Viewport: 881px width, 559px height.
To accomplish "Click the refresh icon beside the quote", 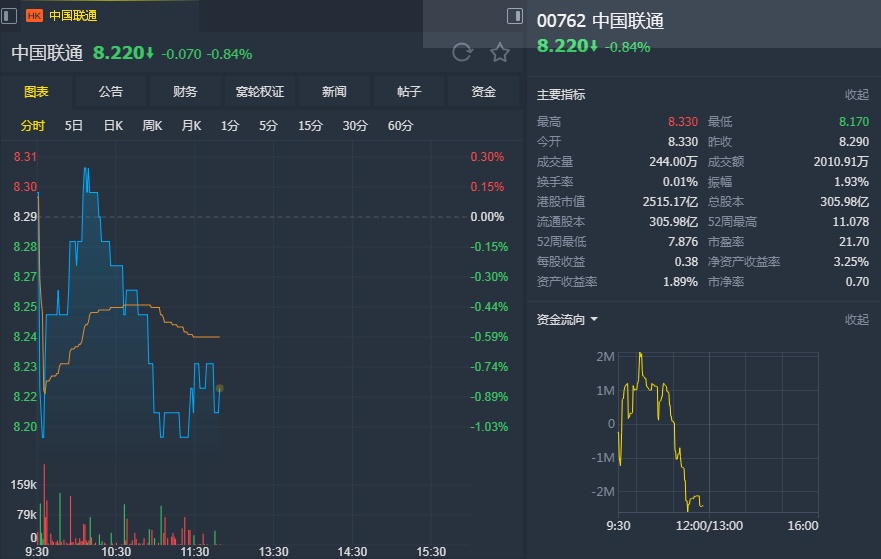I will (x=461, y=53).
